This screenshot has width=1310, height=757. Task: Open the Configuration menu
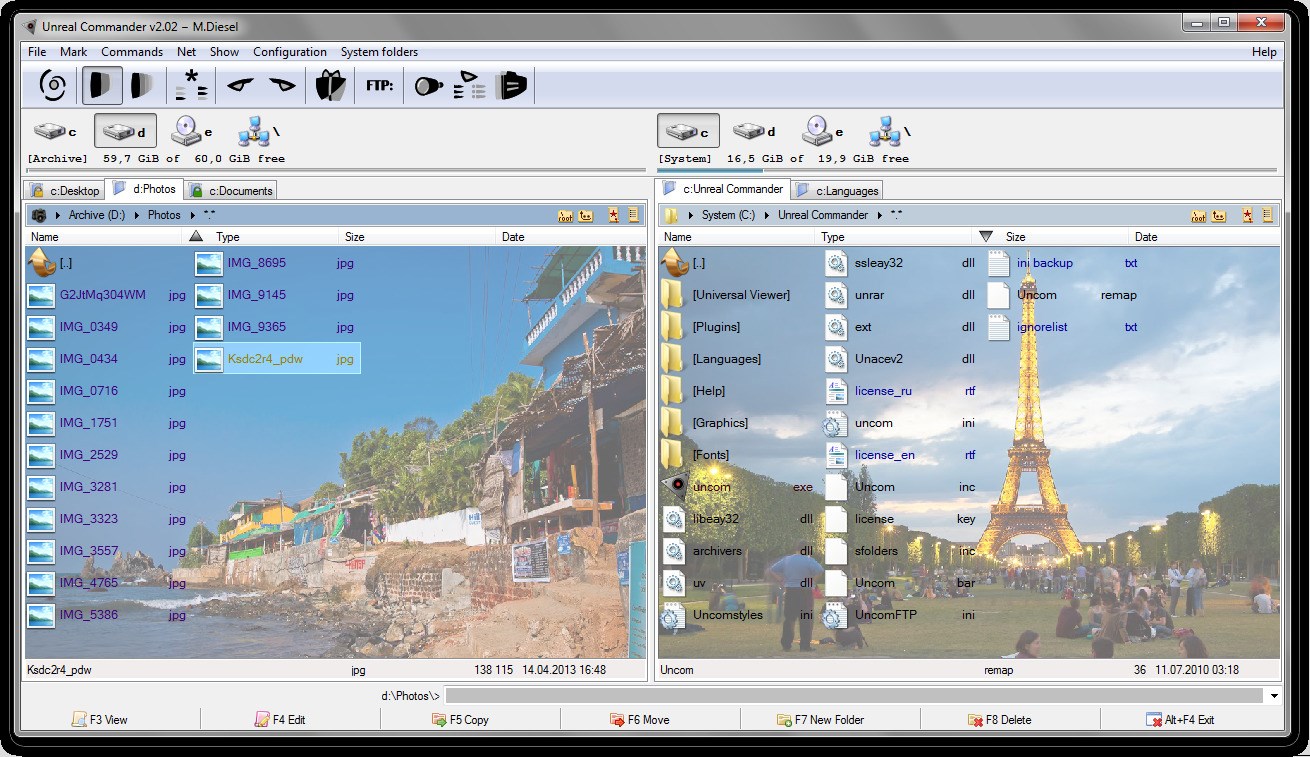[290, 52]
